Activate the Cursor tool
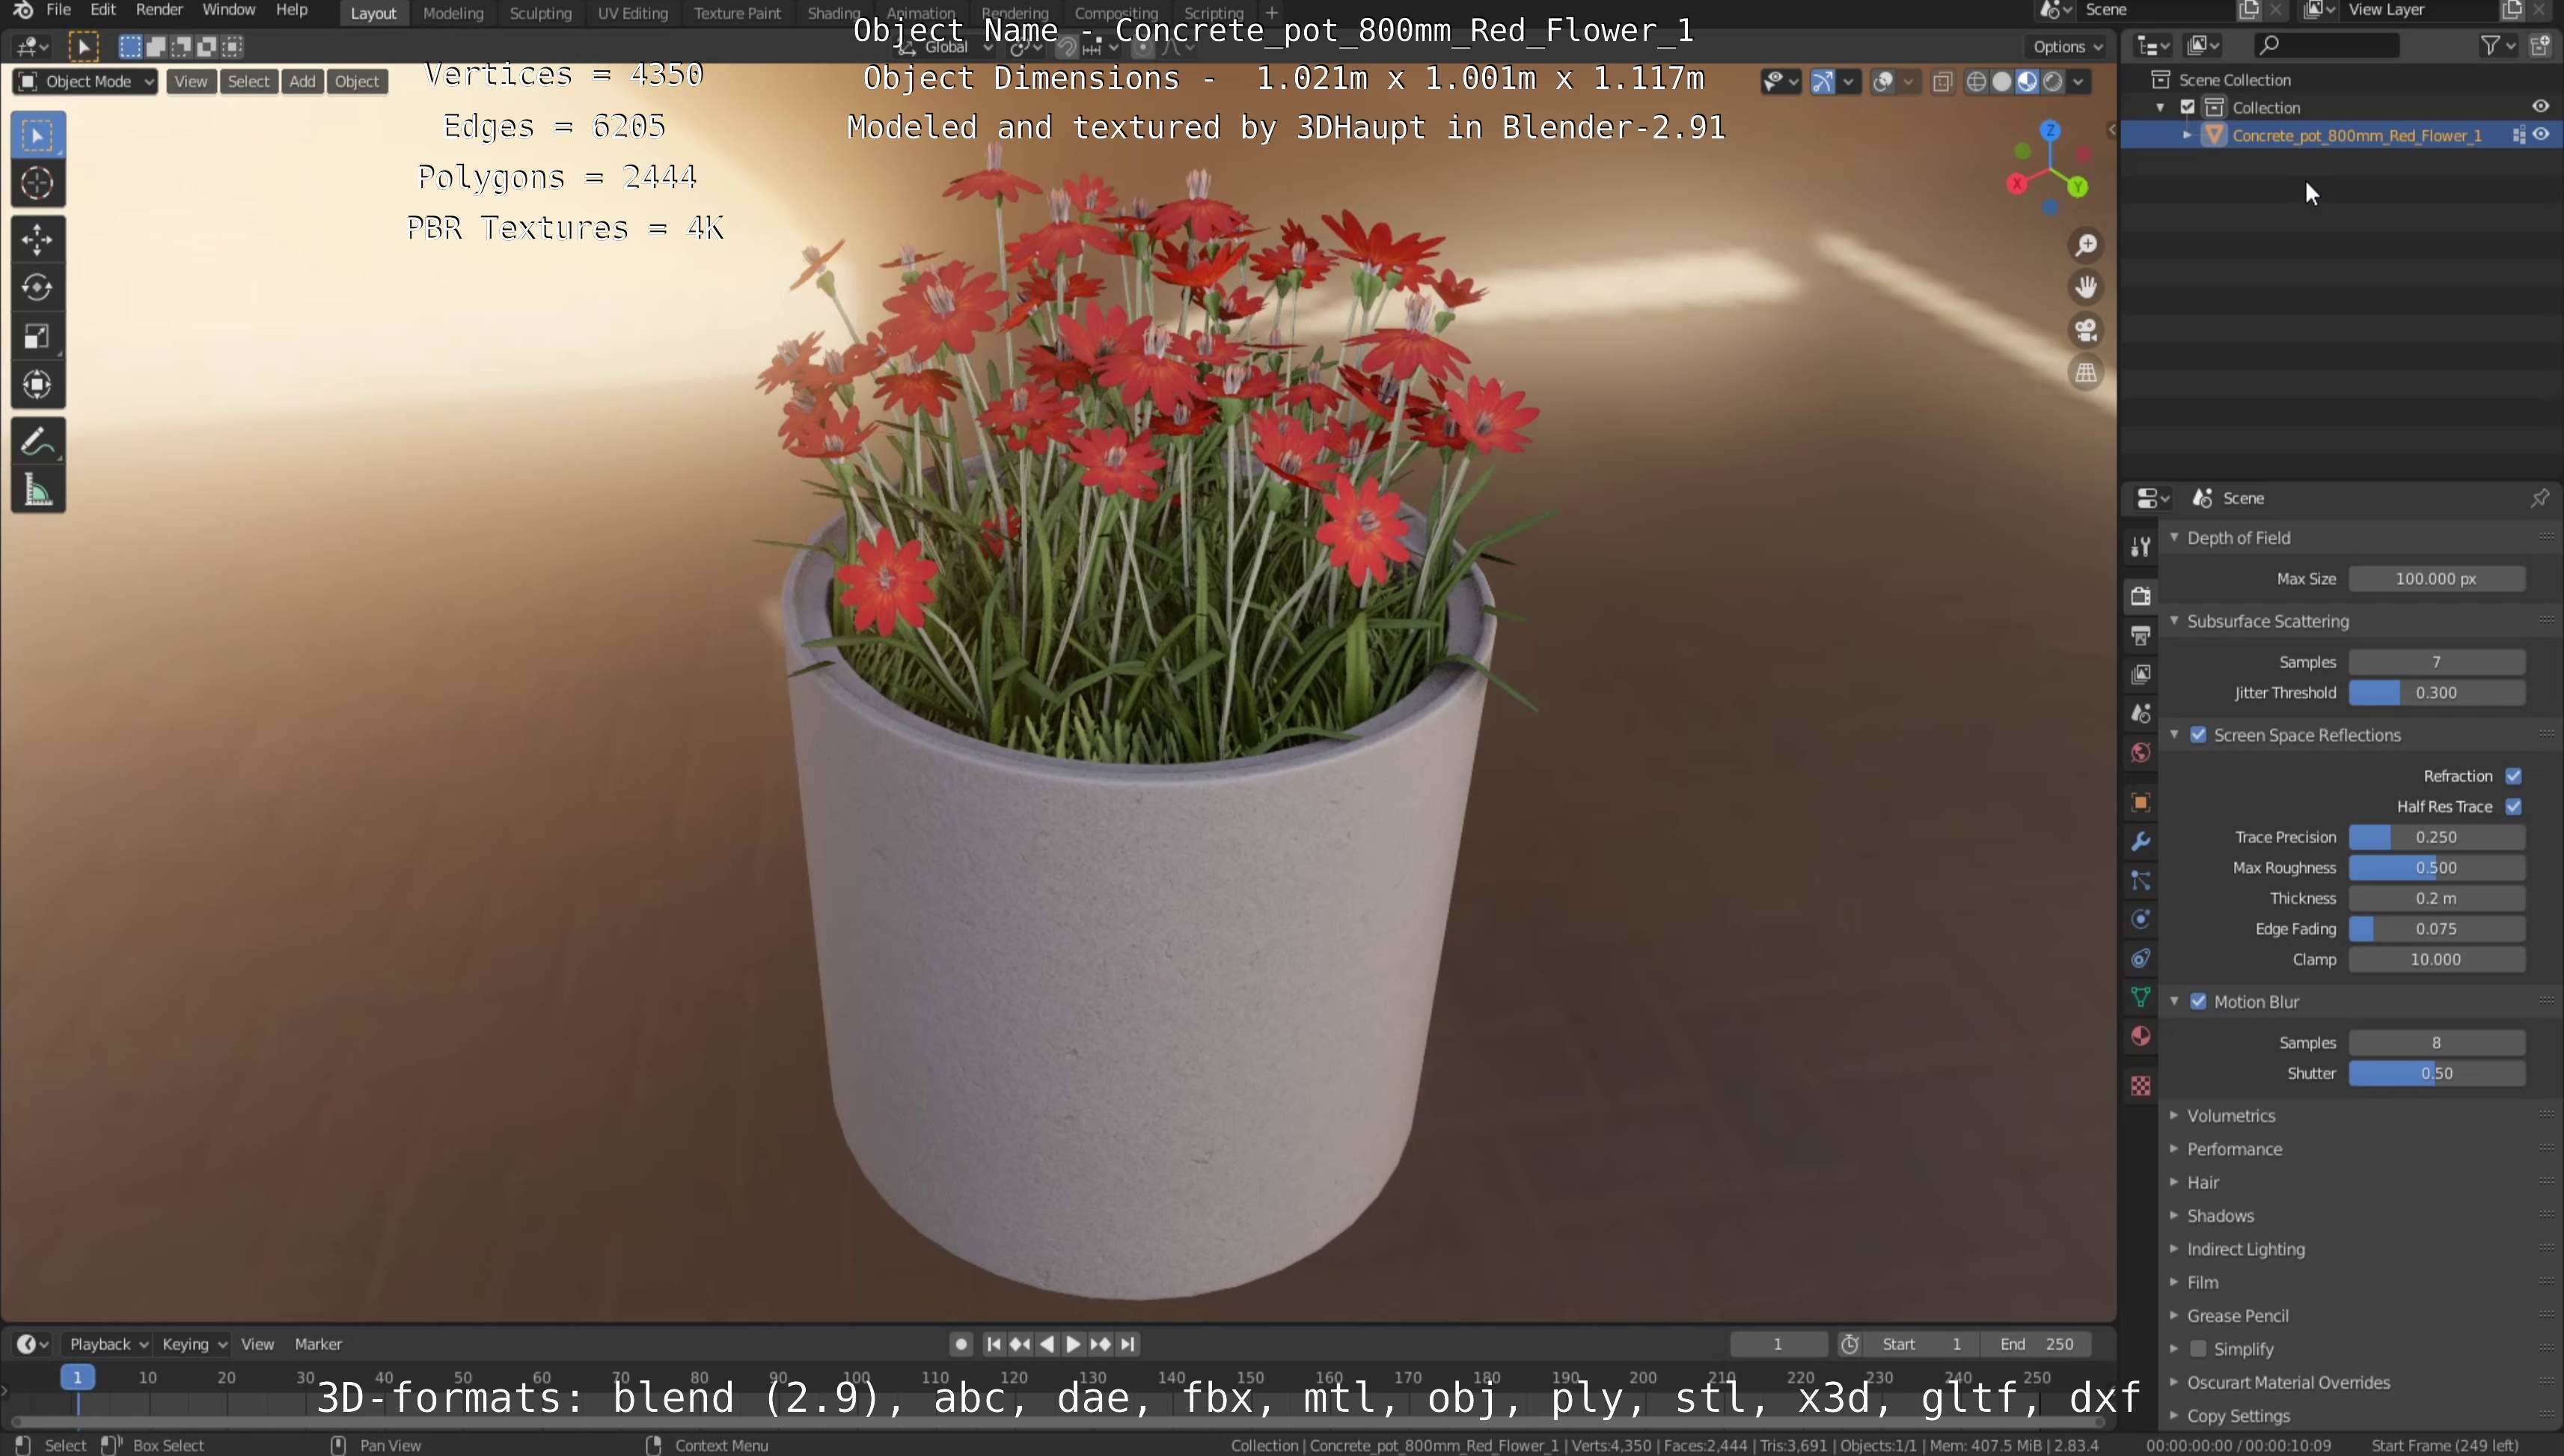The width and height of the screenshot is (2564, 1456). pos(37,184)
